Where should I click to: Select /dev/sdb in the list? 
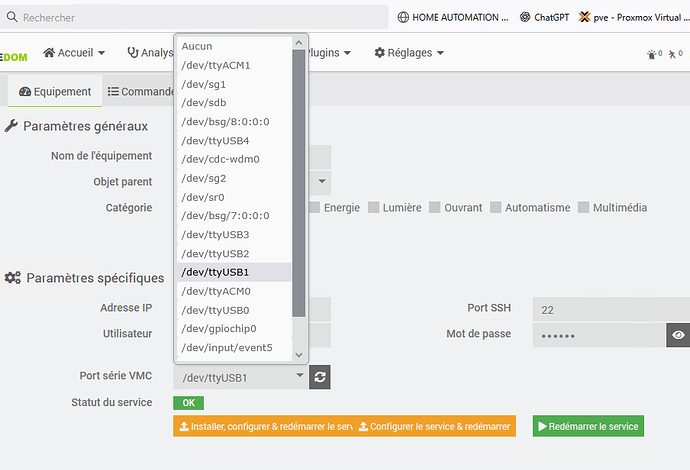coord(234,103)
